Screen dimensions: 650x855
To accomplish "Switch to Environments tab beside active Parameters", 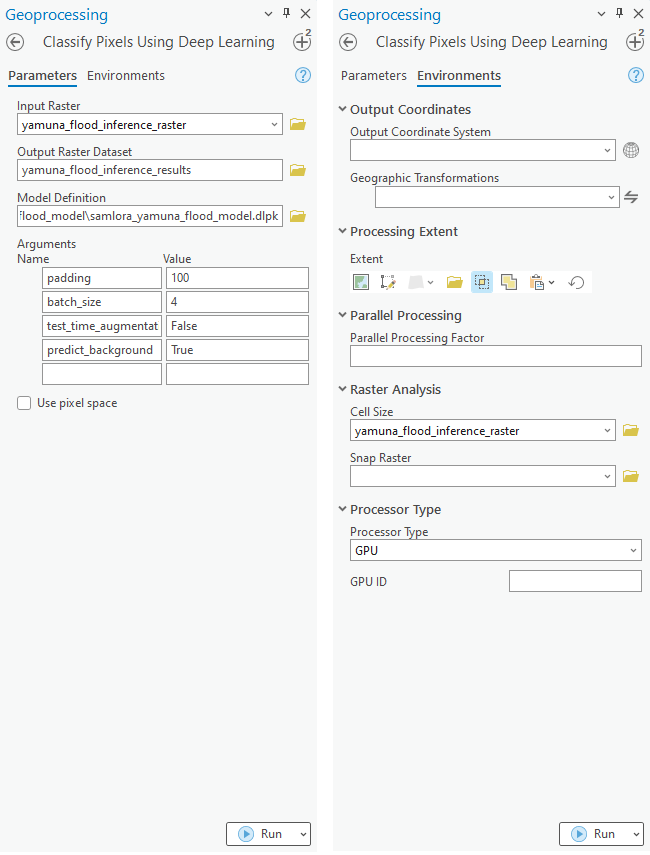I will (x=126, y=76).
